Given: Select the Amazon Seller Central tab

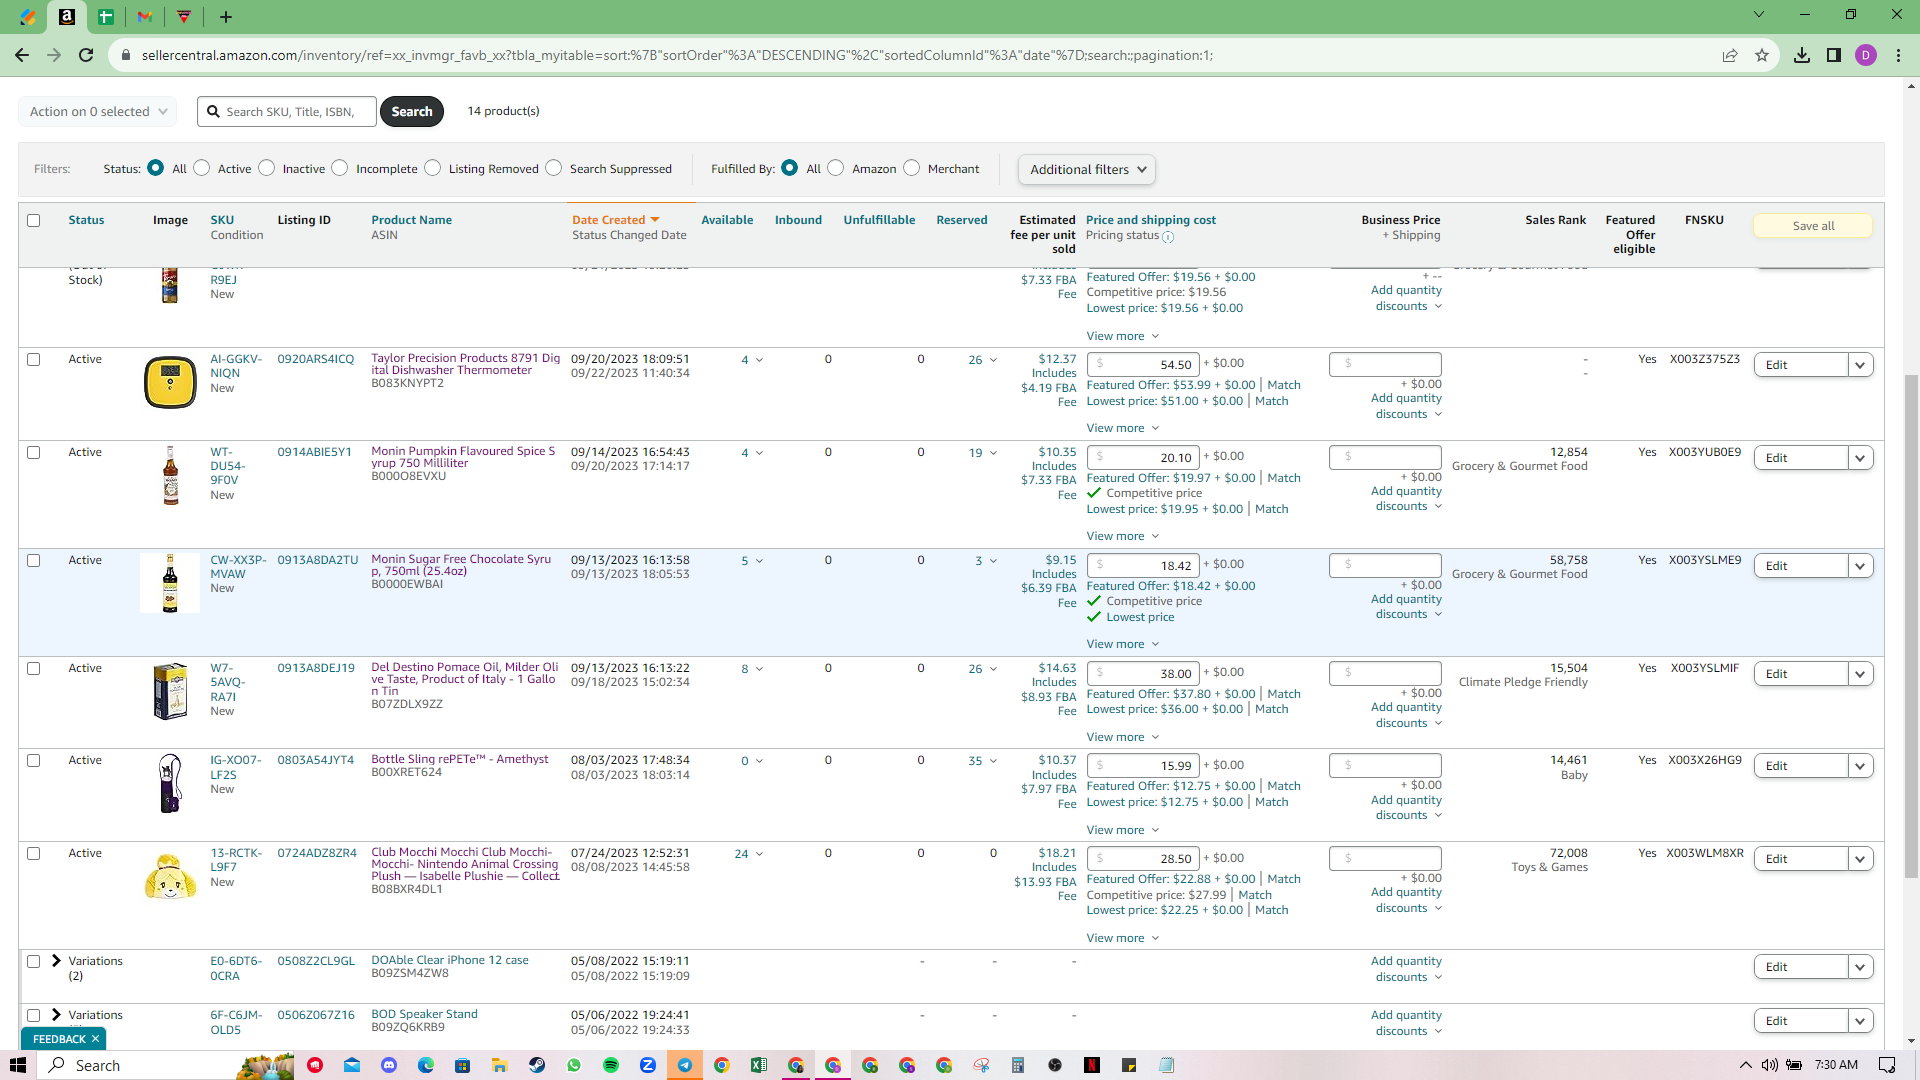Looking at the screenshot, I should pos(67,17).
